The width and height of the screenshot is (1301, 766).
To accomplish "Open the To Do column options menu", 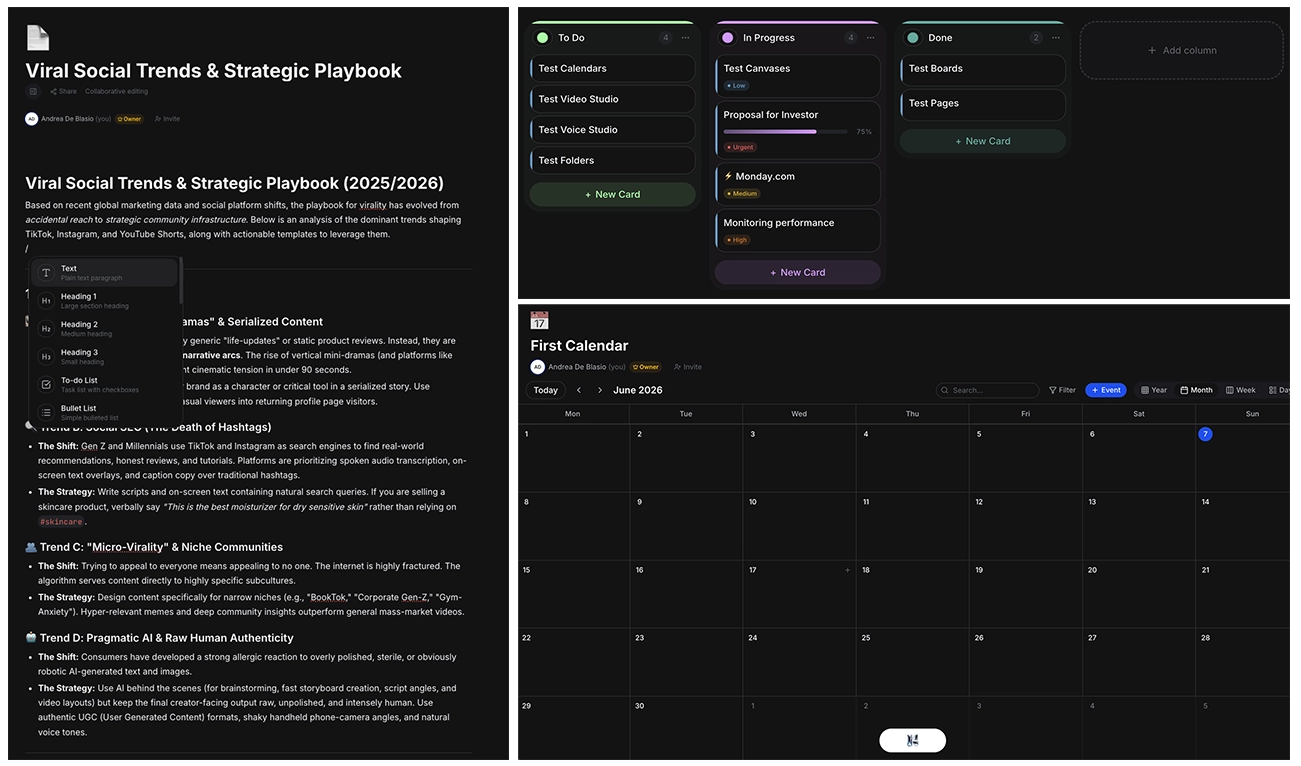I will tap(685, 38).
